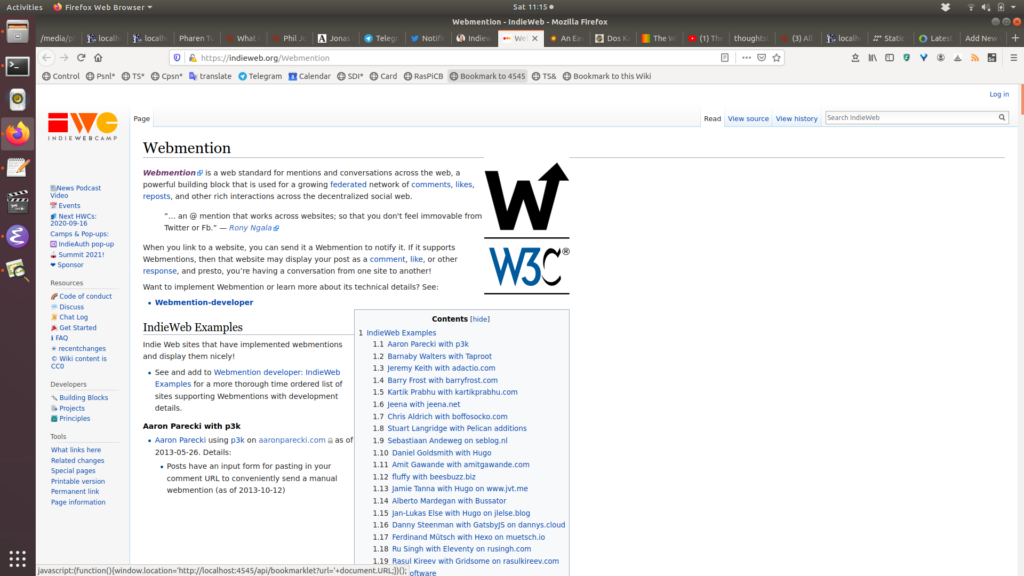Open the 'Add New' tab
This screenshot has width=1024, height=576.
(x=981, y=39)
